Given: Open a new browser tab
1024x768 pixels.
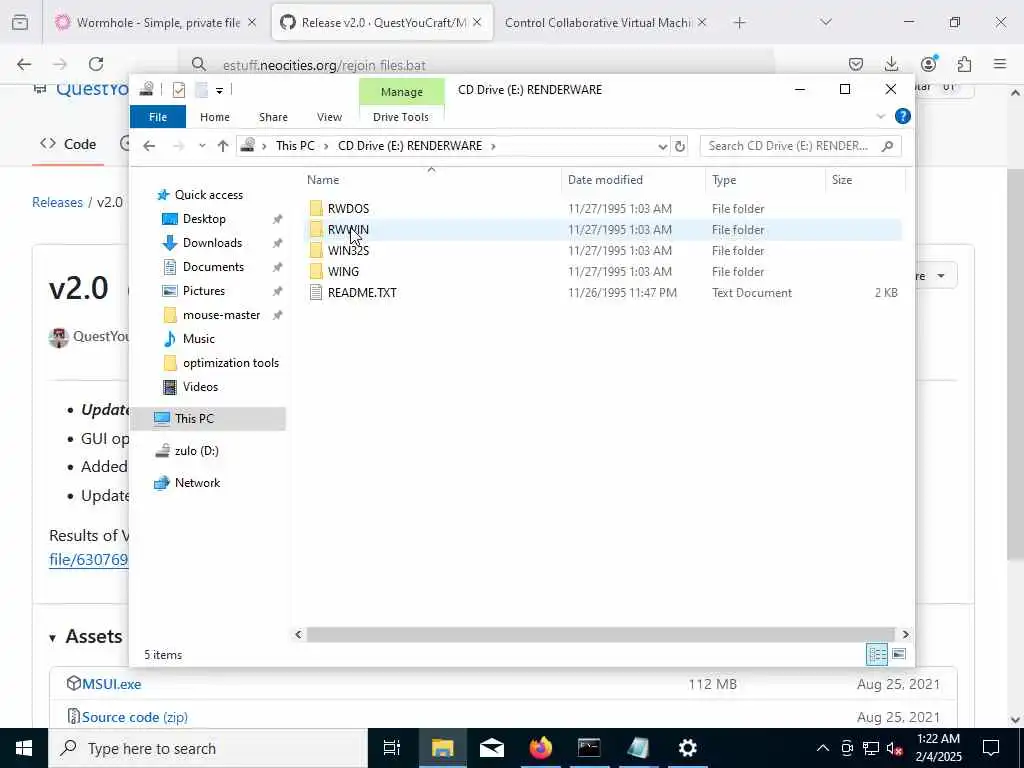Looking at the screenshot, I should pyautogui.click(x=739, y=23).
